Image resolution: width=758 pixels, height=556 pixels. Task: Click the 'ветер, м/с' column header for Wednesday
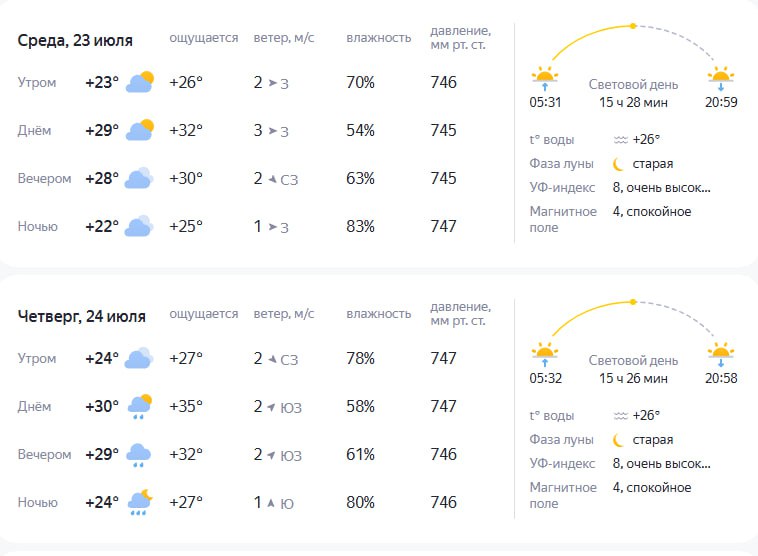tap(284, 38)
